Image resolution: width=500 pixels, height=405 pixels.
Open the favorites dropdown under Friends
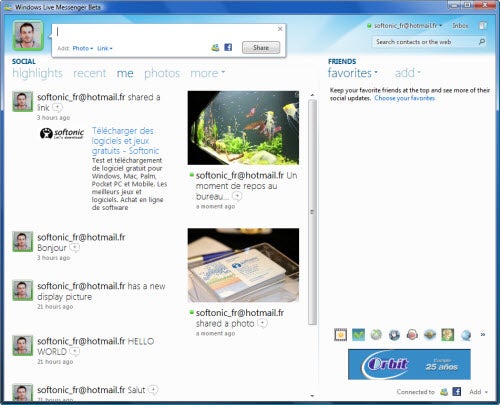[x=353, y=73]
